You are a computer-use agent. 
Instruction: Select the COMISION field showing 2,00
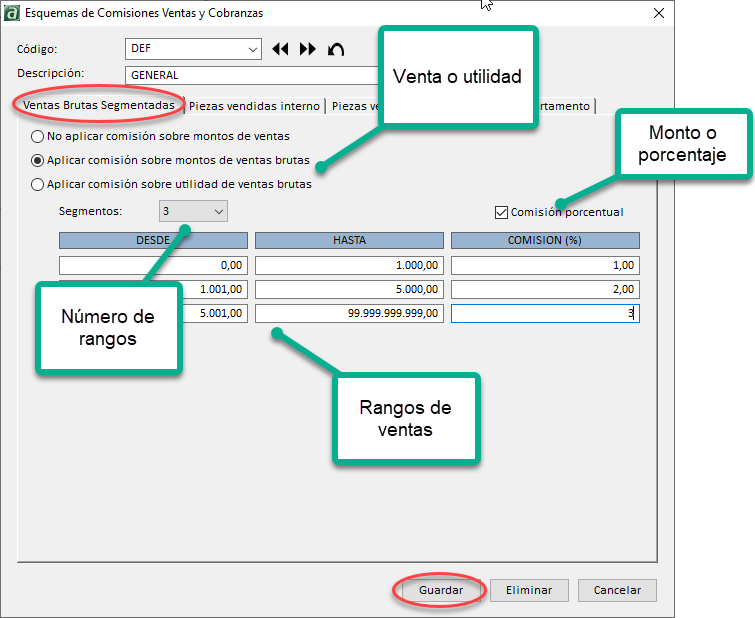545,289
